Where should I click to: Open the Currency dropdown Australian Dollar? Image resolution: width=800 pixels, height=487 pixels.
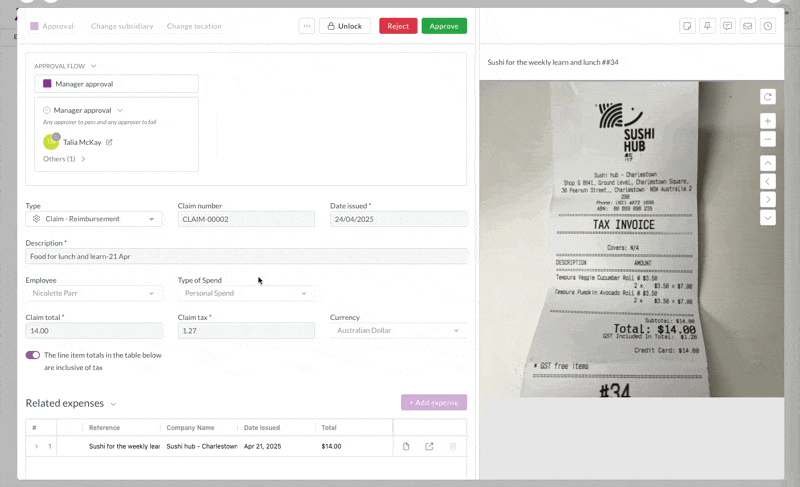pos(398,330)
